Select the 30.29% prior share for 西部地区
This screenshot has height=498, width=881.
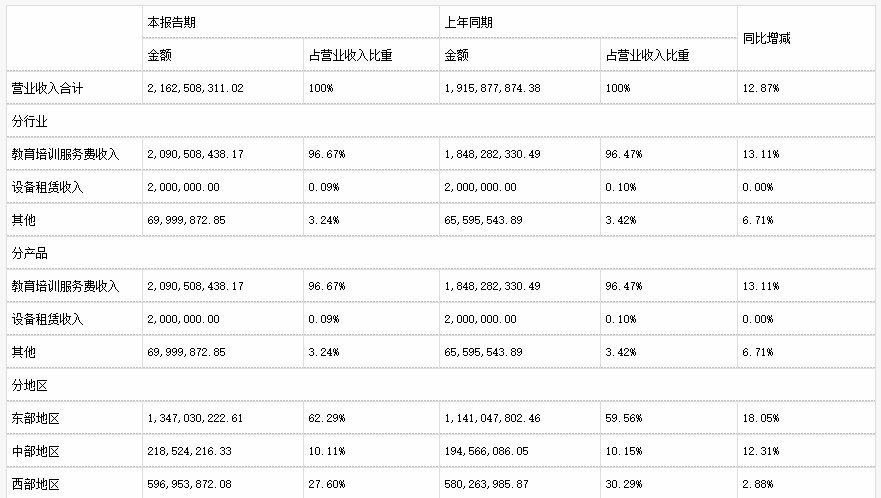[623, 485]
